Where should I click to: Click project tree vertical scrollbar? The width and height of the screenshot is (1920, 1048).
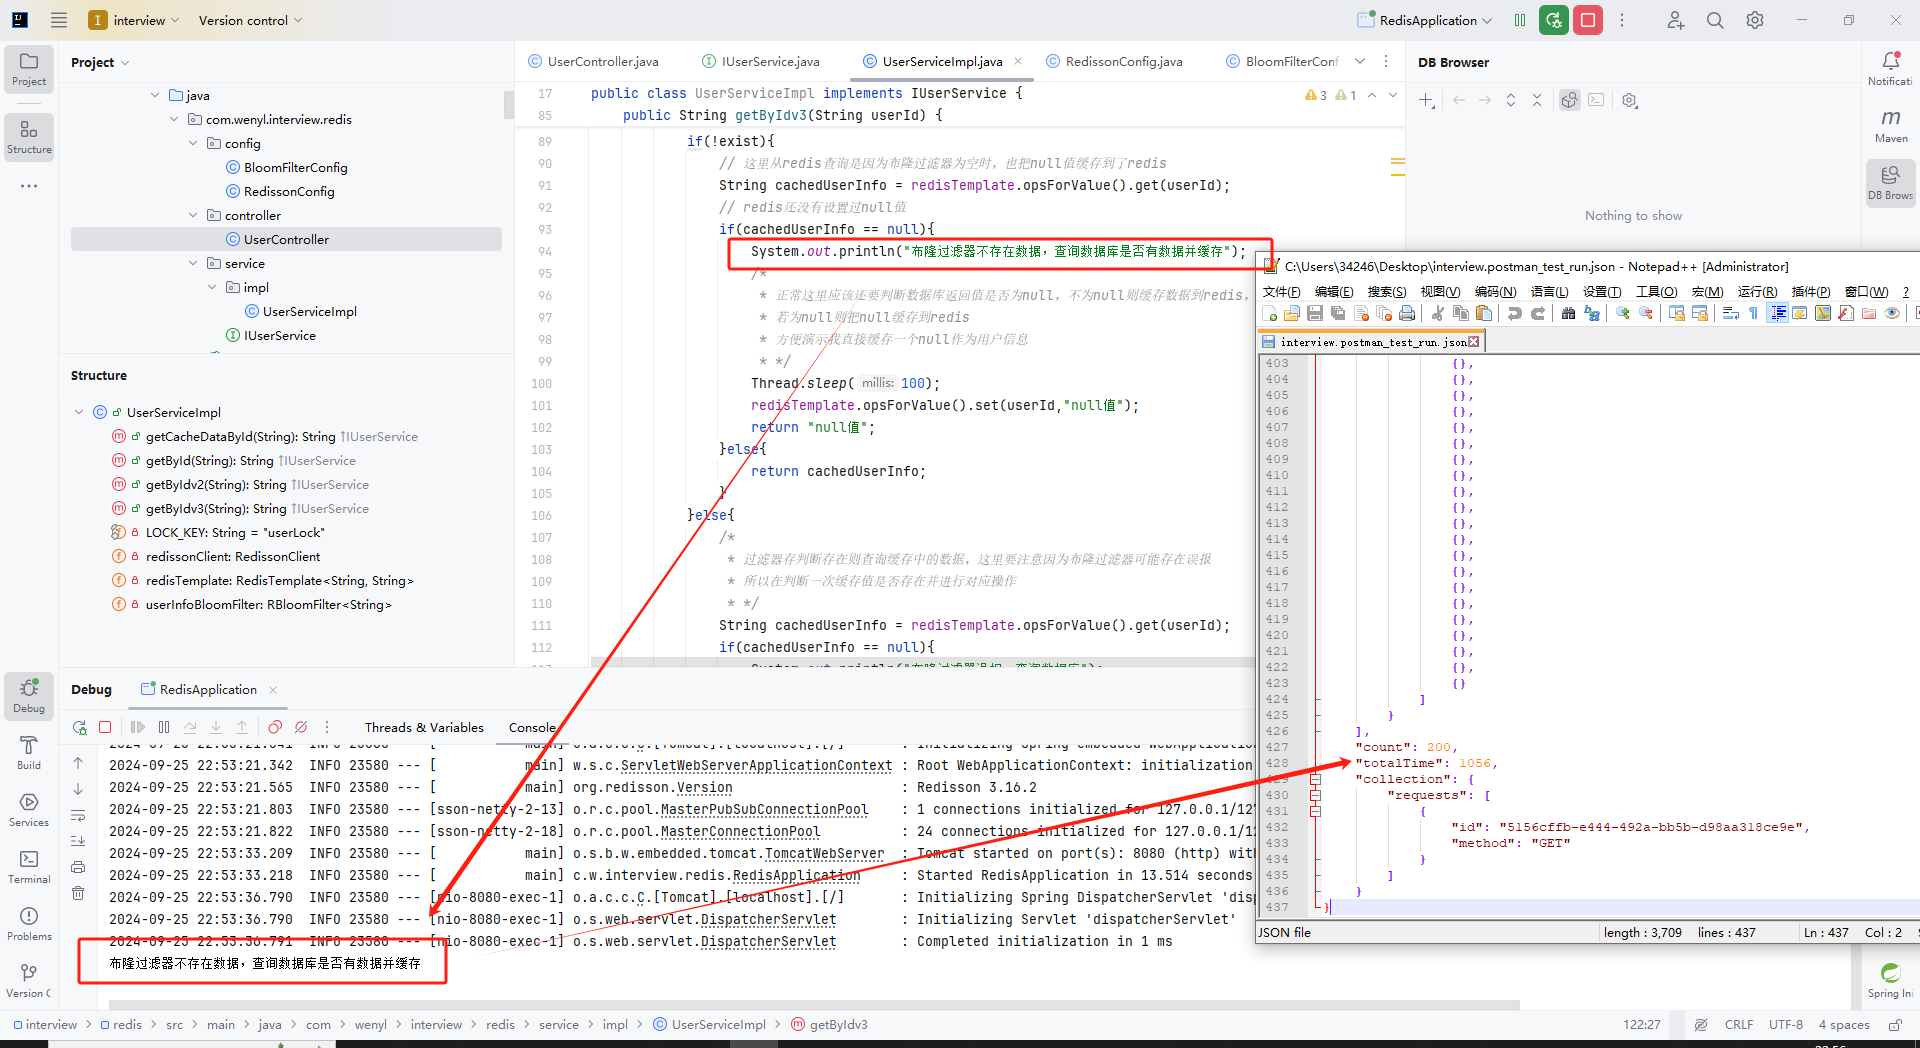tap(508, 104)
